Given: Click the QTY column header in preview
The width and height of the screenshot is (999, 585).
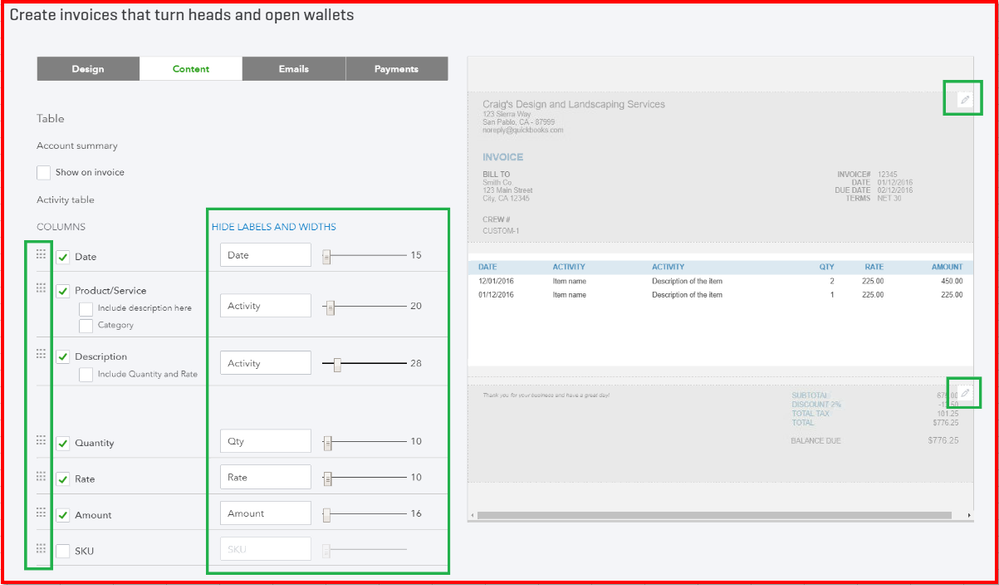Looking at the screenshot, I should pos(826,267).
